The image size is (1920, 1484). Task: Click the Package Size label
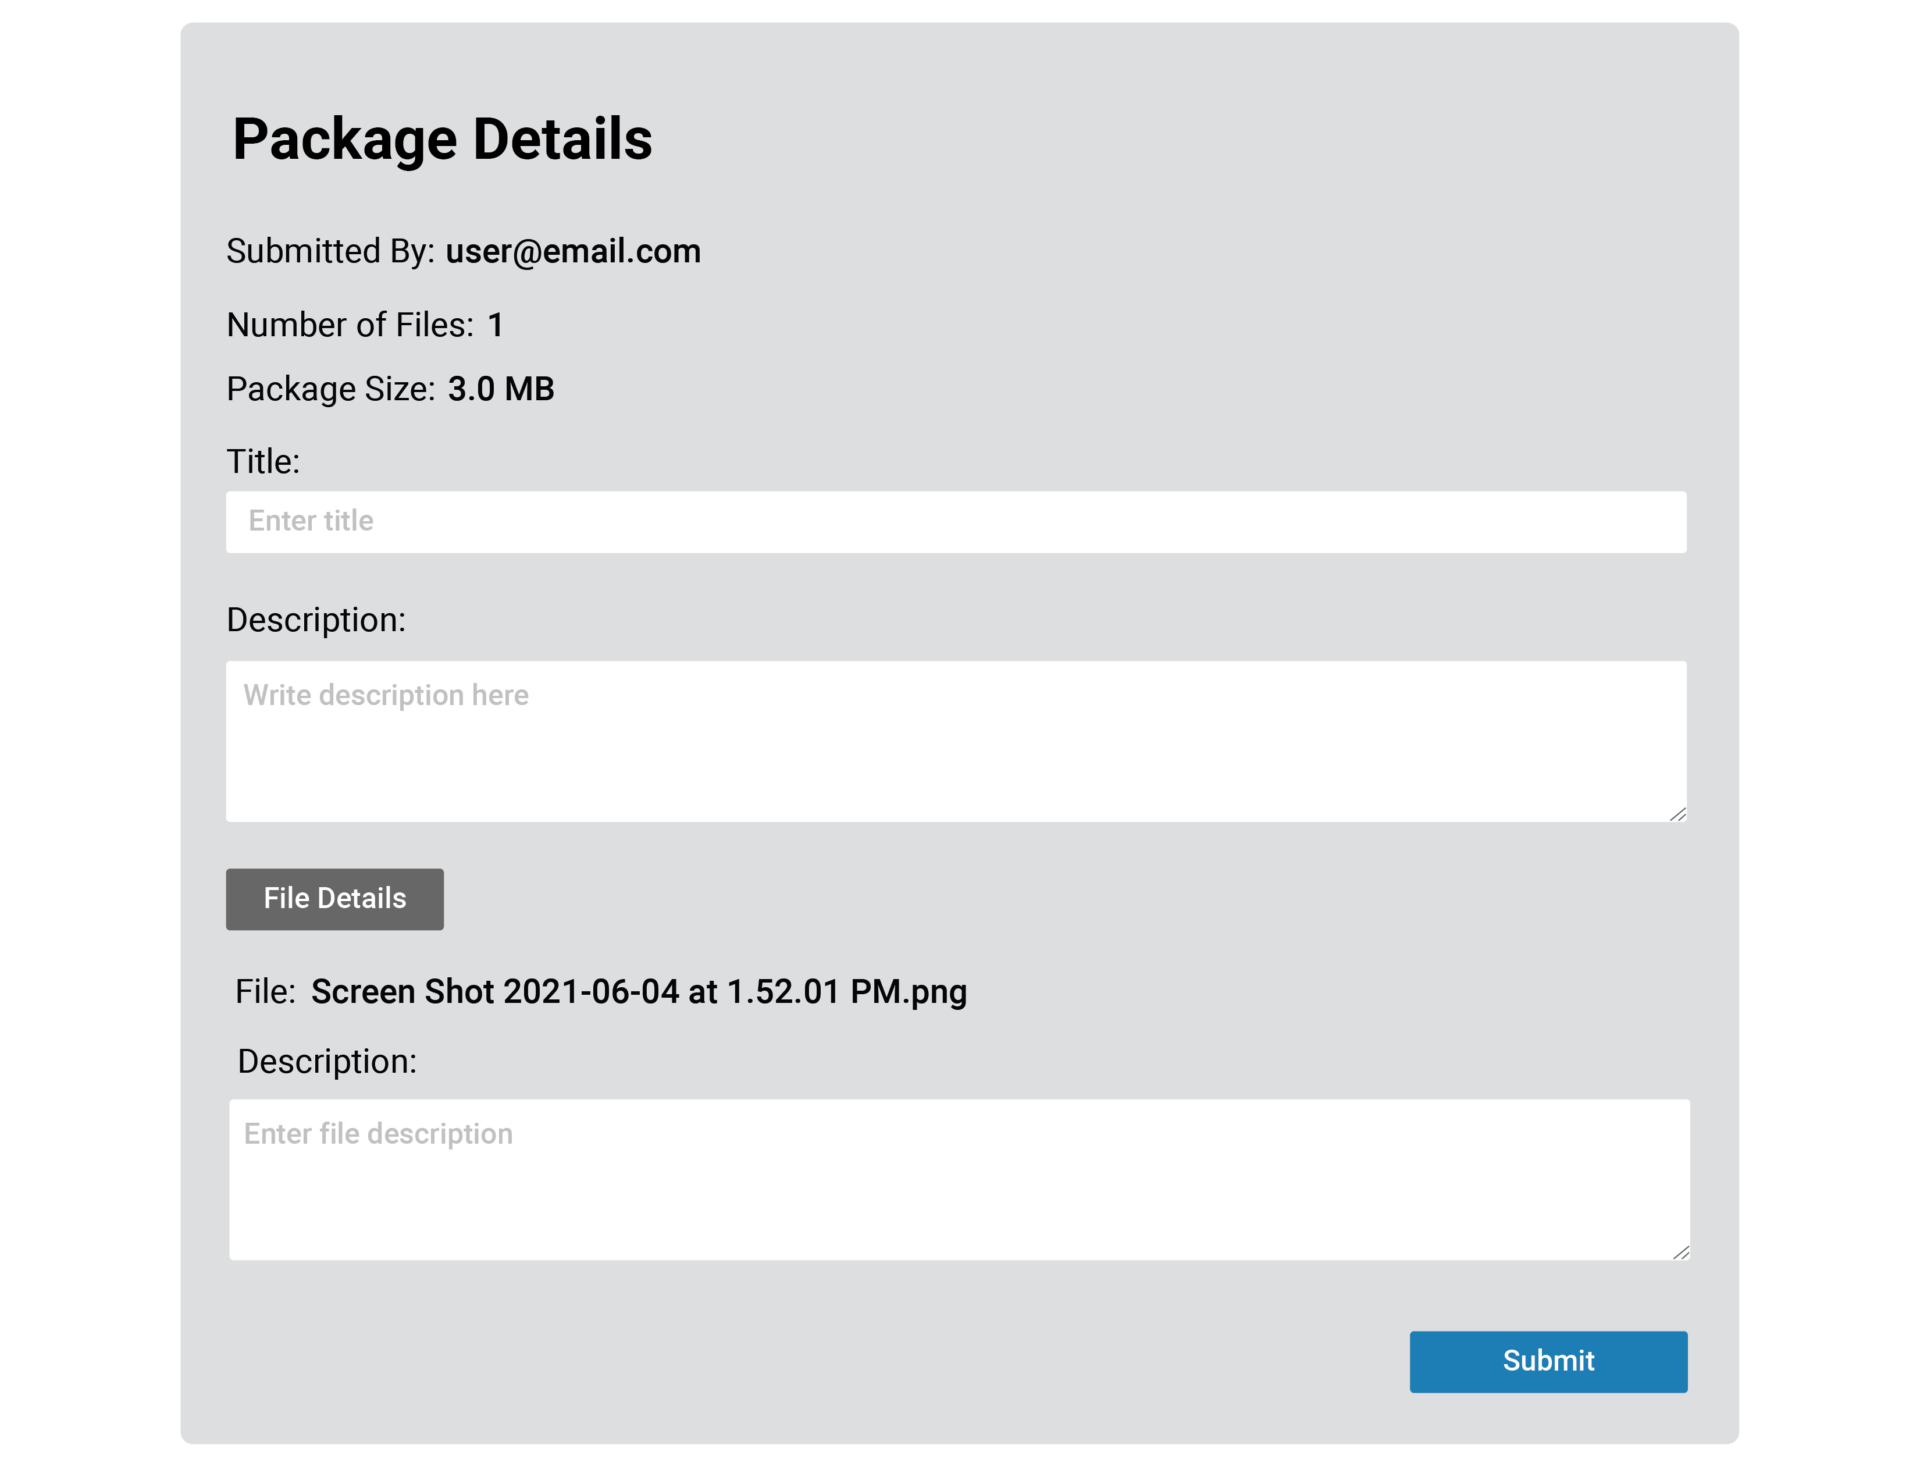pyautogui.click(x=331, y=389)
